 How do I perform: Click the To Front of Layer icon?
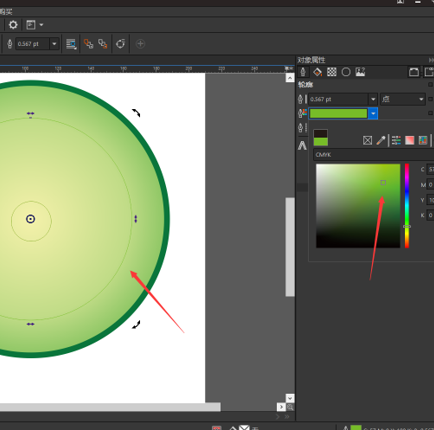(x=88, y=44)
